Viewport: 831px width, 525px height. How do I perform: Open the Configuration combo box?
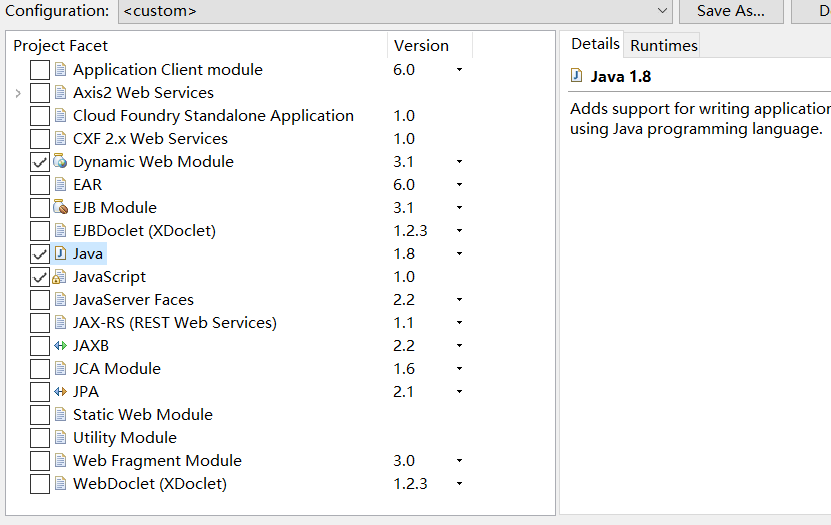pyautogui.click(x=663, y=11)
